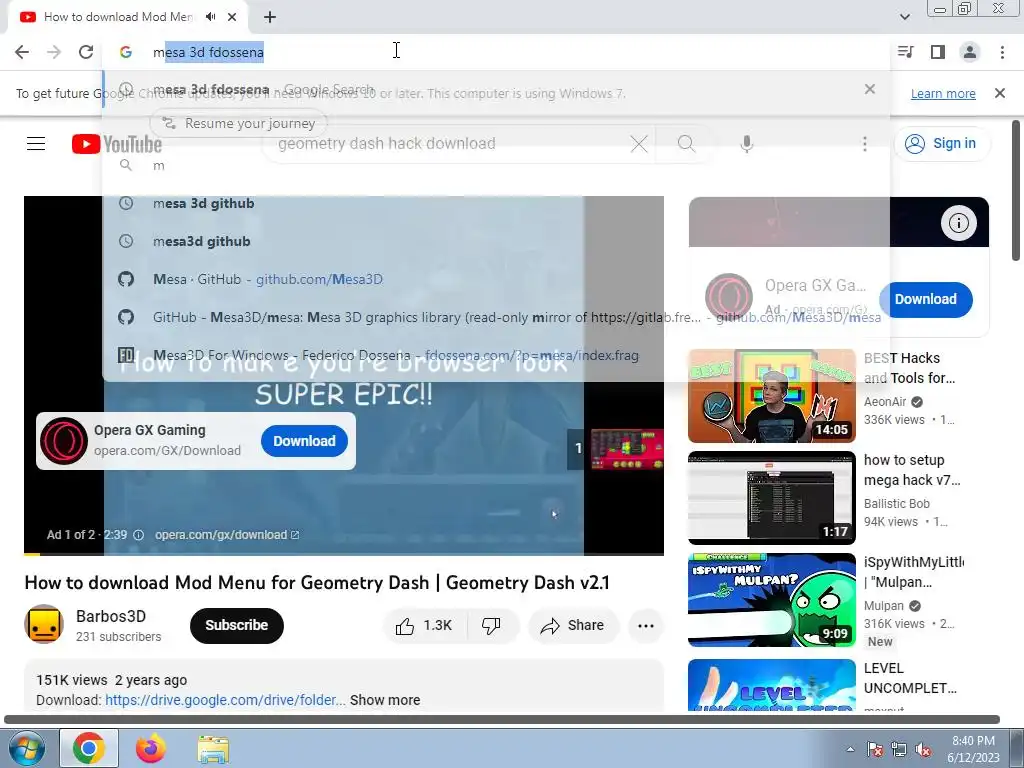
Task: Click Download on Opera GX sidebar ad
Action: (x=925, y=299)
